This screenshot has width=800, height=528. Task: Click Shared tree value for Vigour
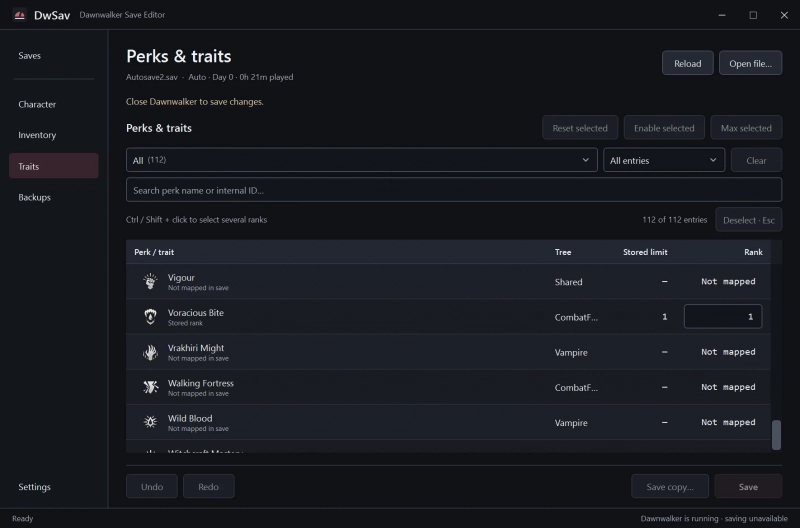click(568, 282)
